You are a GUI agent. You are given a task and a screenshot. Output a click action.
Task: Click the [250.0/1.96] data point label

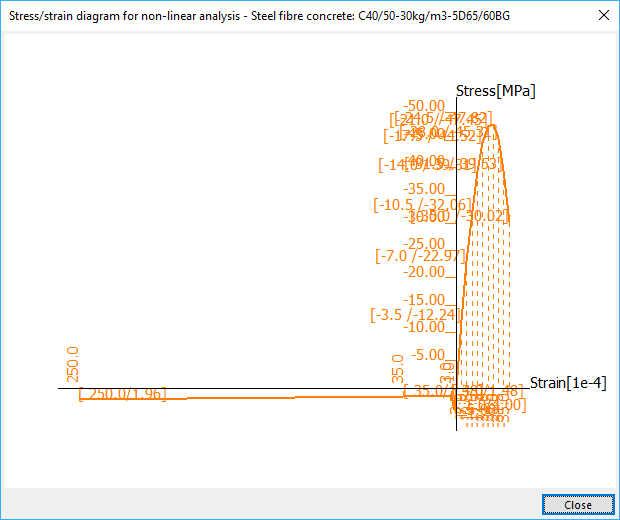click(122, 394)
